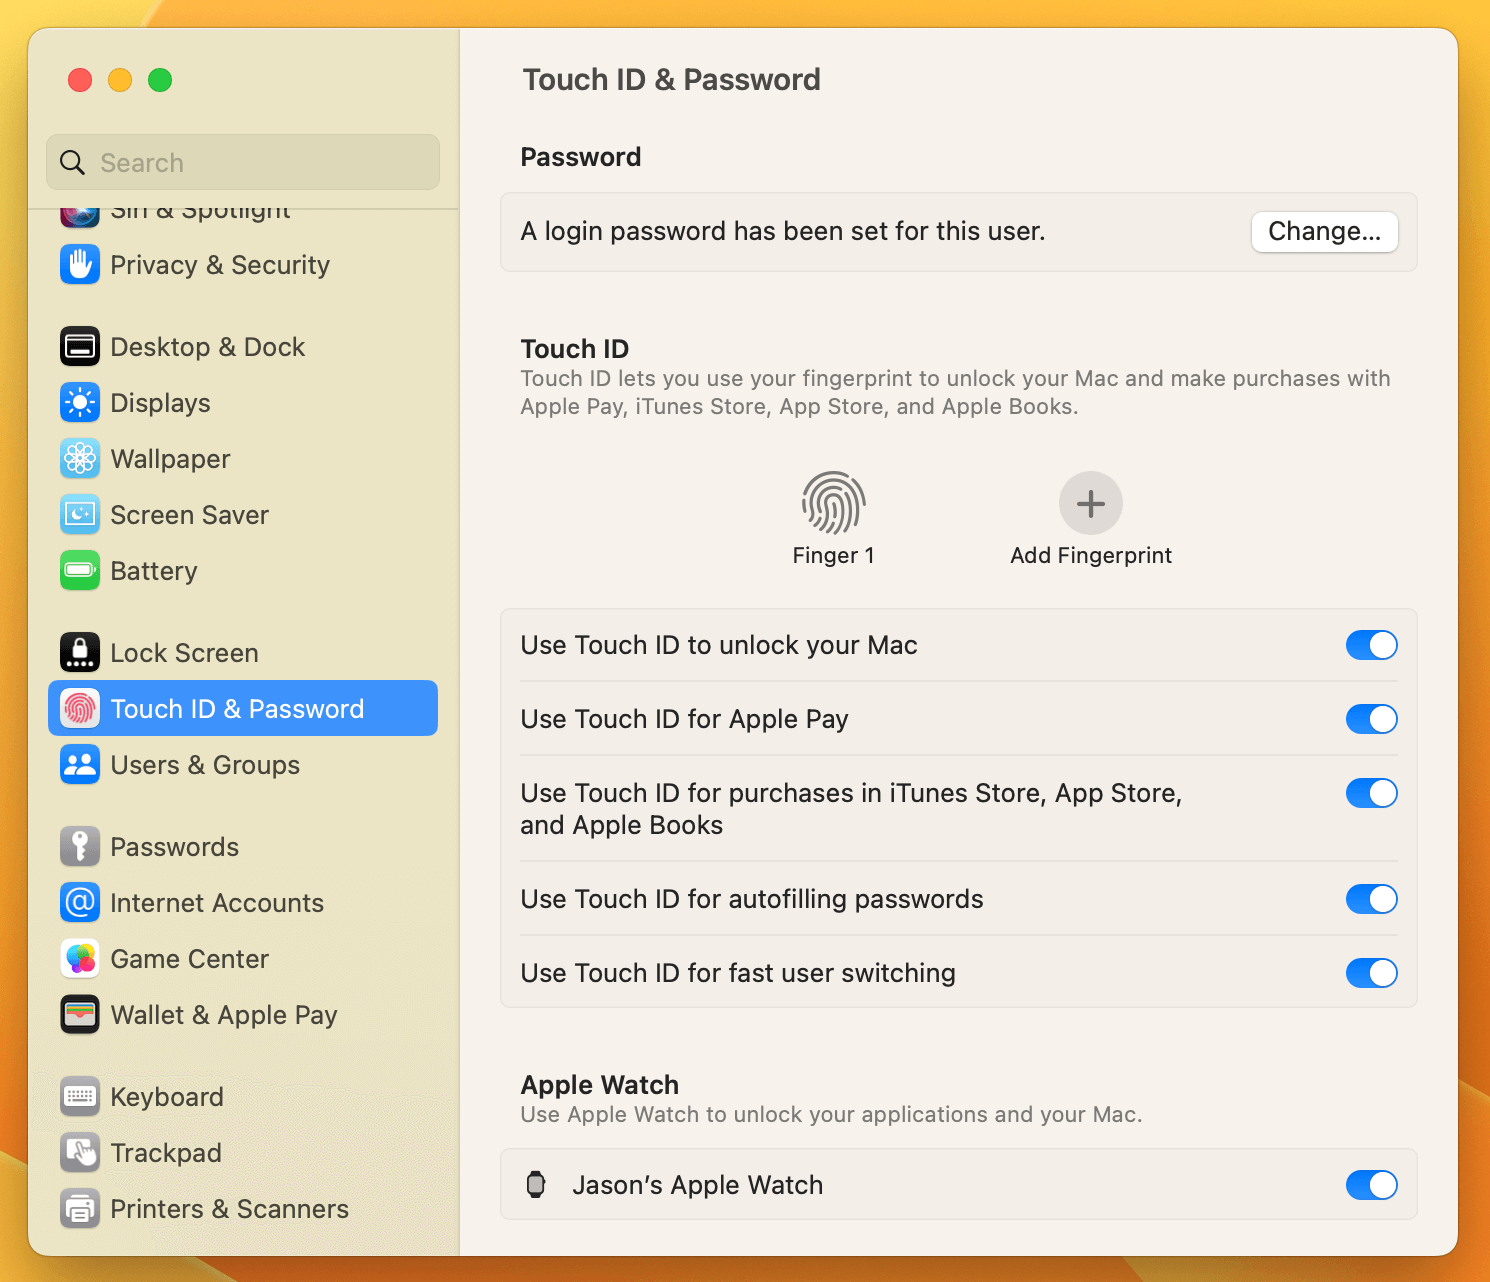
Task: Open Game Center via its colorful icon
Action: 80,959
